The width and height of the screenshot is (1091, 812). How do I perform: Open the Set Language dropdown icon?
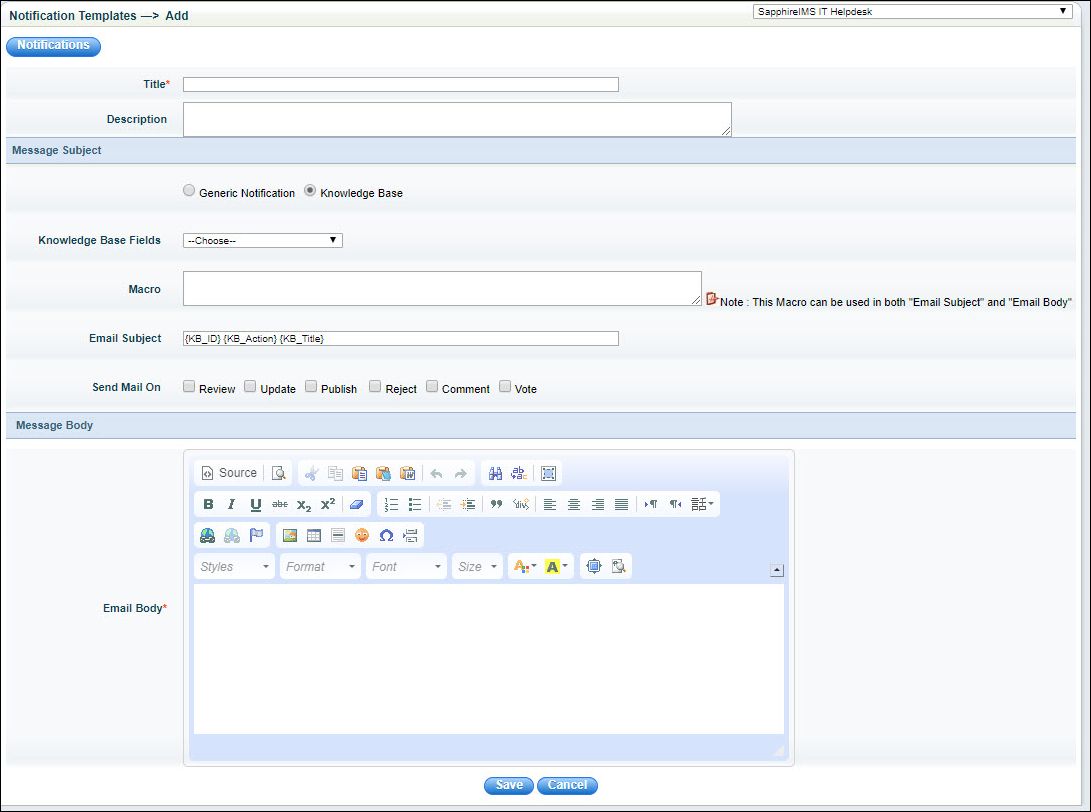click(702, 504)
